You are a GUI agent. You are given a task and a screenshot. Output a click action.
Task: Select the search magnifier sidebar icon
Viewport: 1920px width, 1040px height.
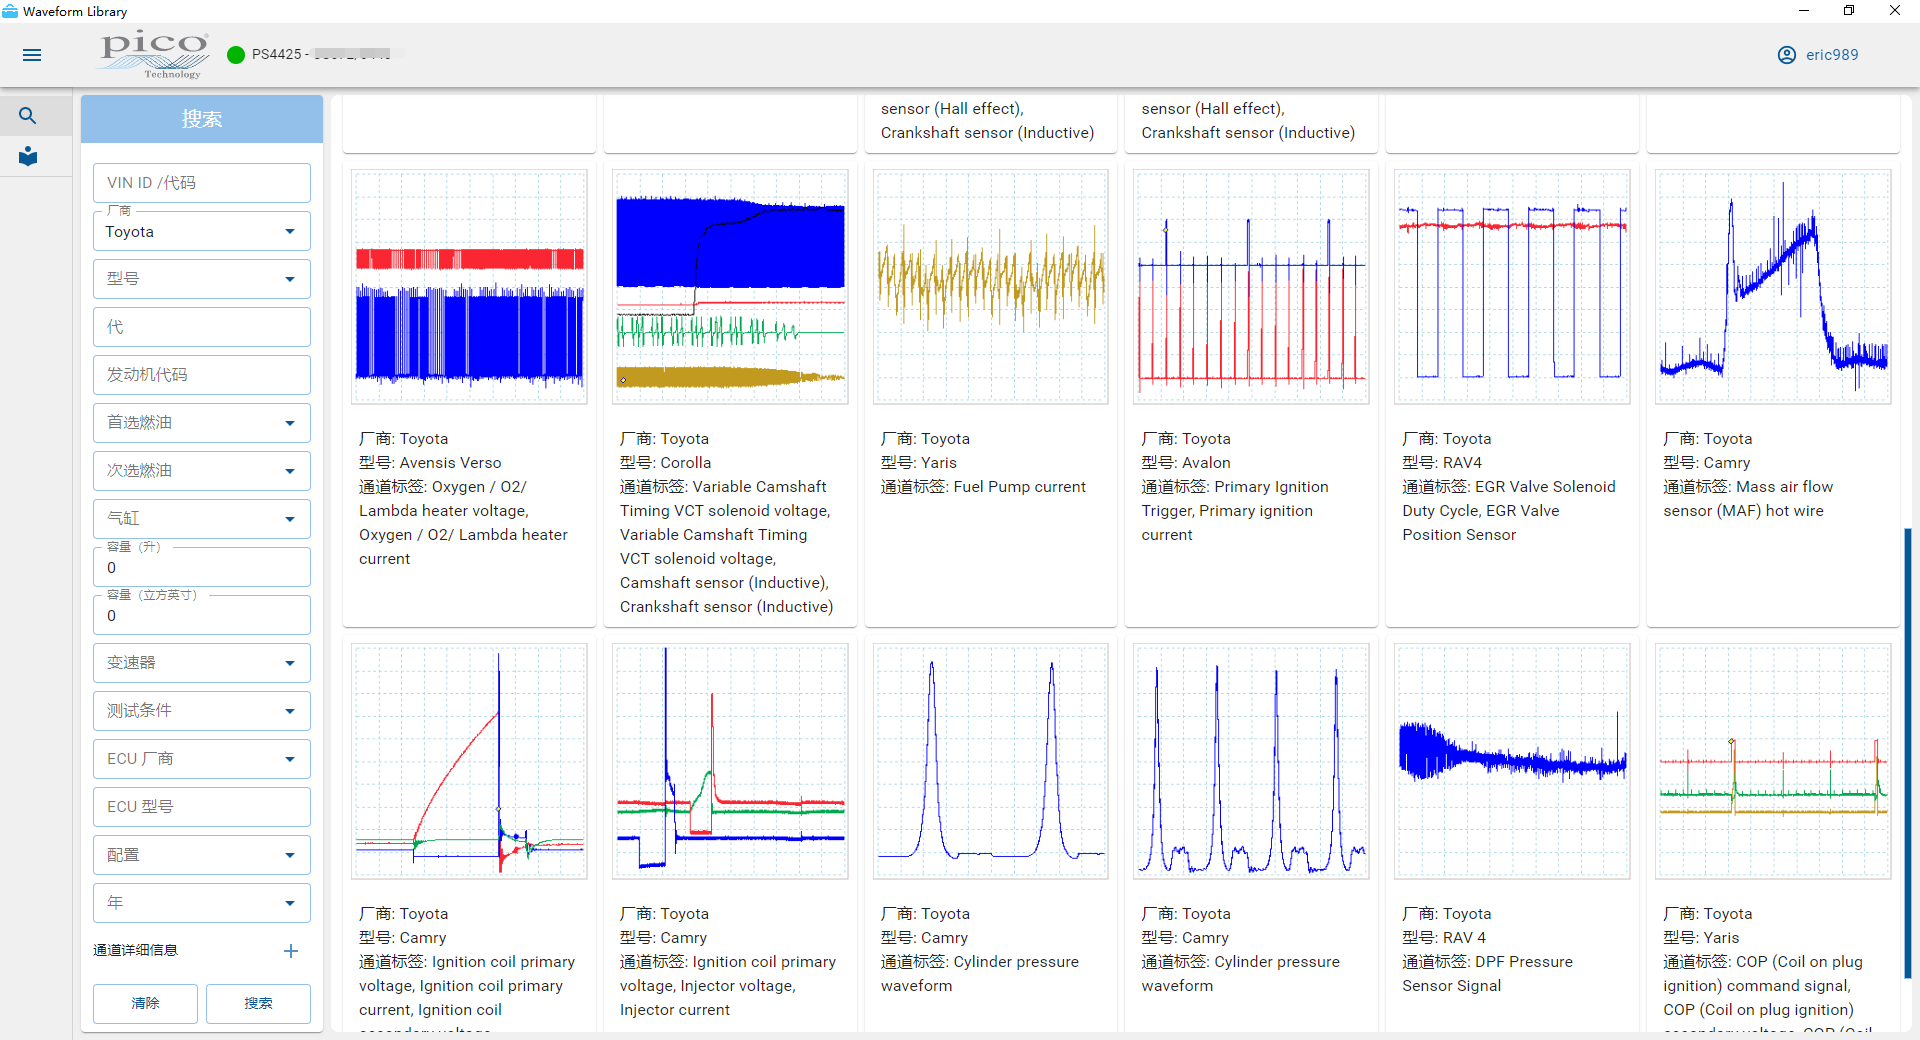click(28, 116)
